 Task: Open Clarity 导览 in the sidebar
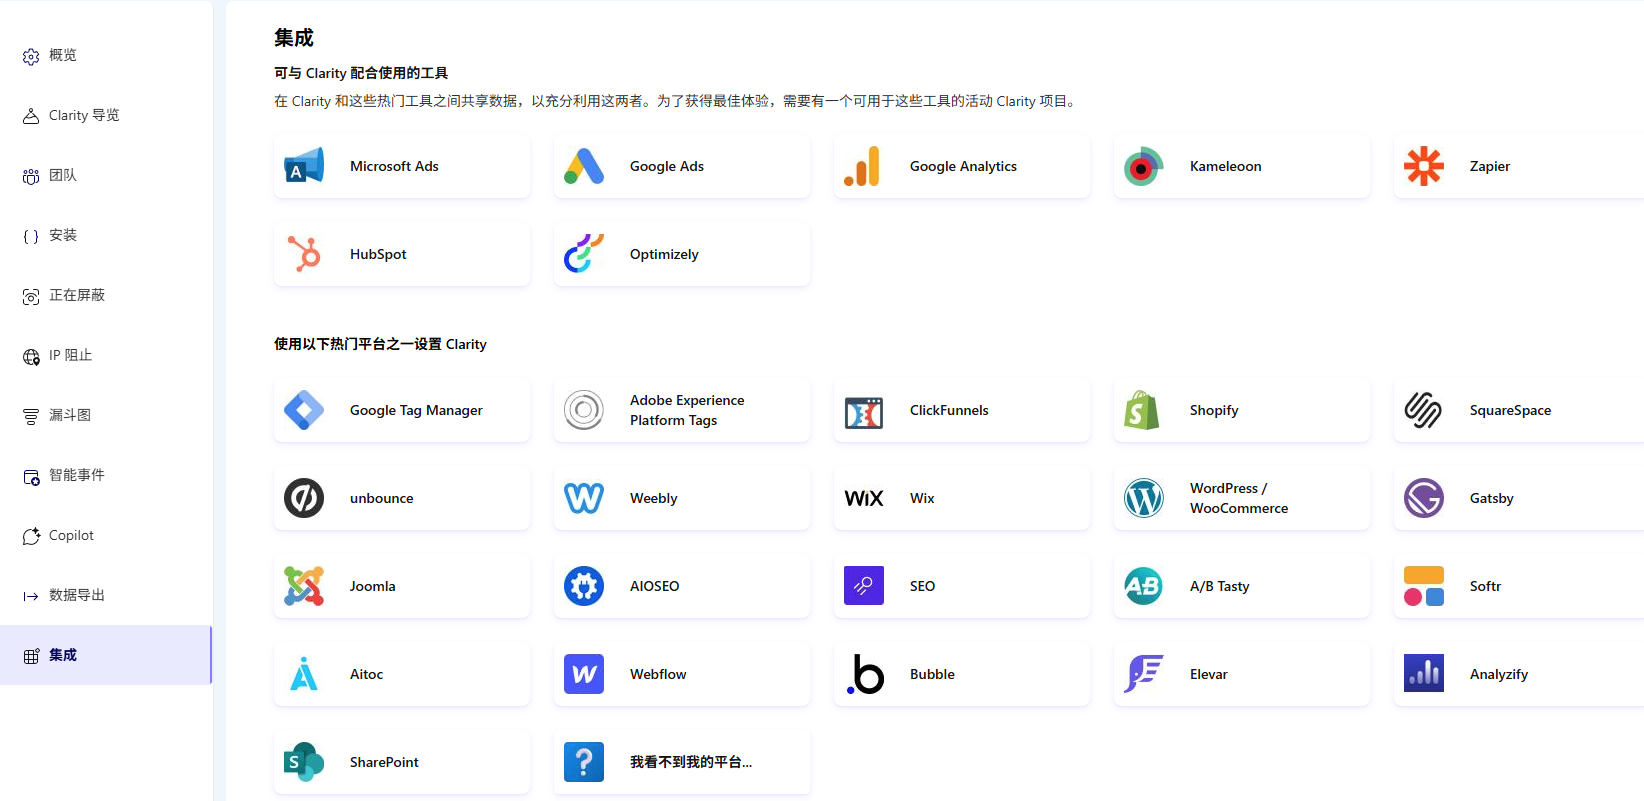(106, 115)
